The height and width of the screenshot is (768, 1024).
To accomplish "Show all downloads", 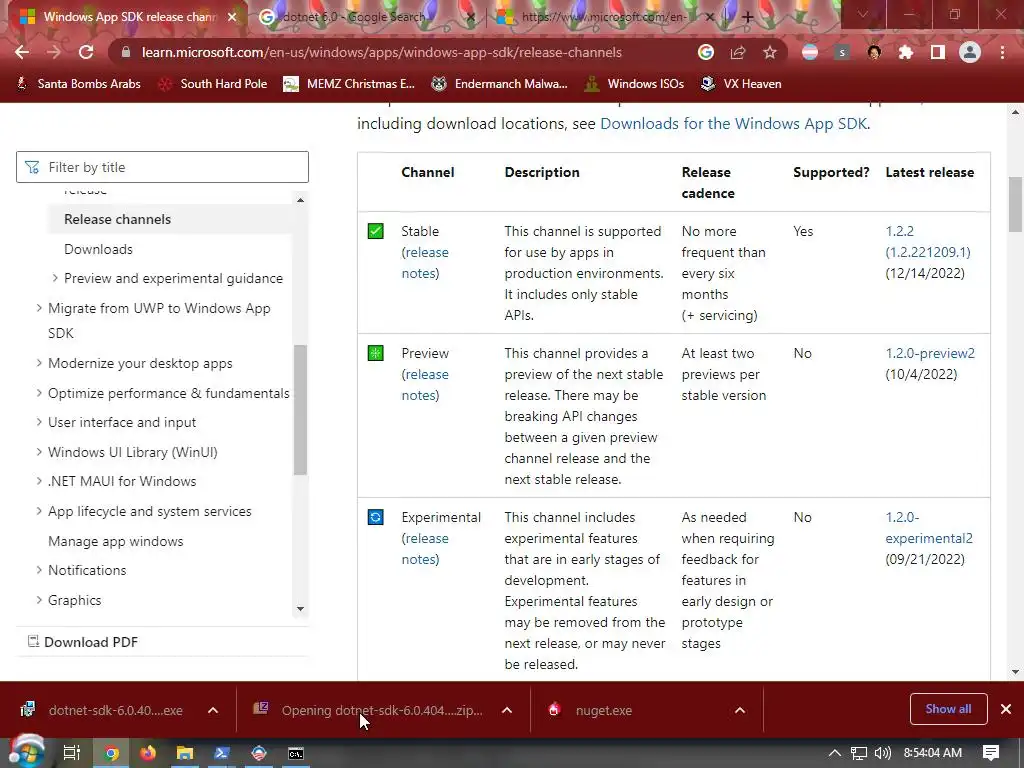I will coord(948,709).
